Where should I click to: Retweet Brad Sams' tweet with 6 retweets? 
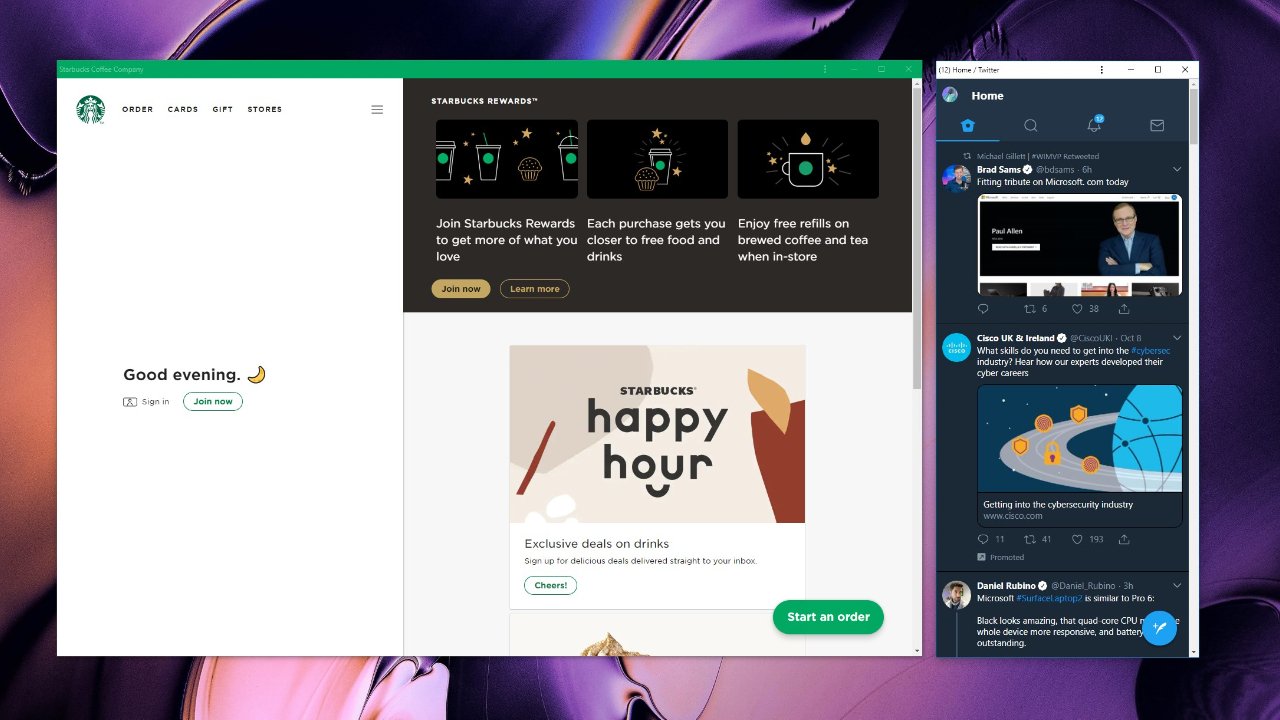[1030, 309]
